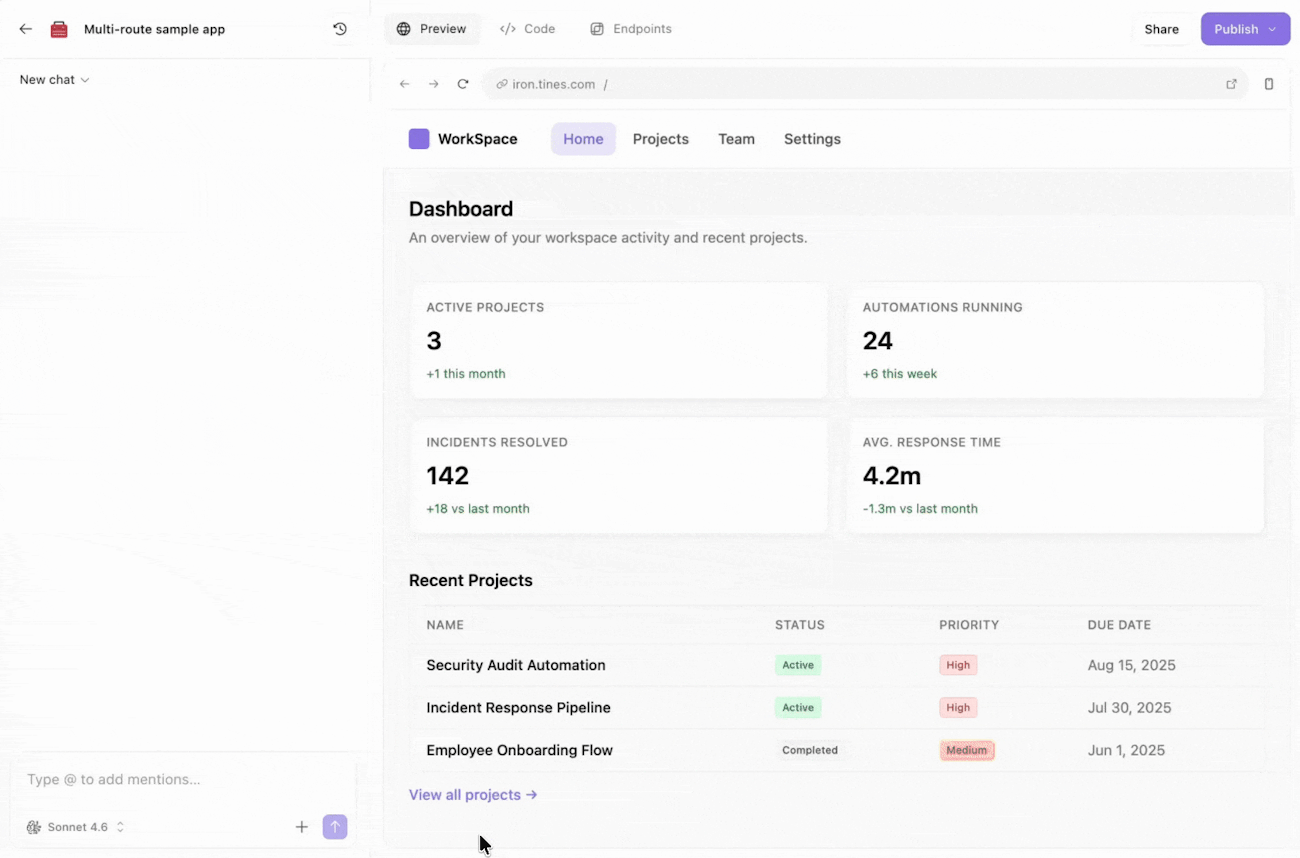1300x858 pixels.
Task: Send message with purple arrow button
Action: [x=335, y=827]
